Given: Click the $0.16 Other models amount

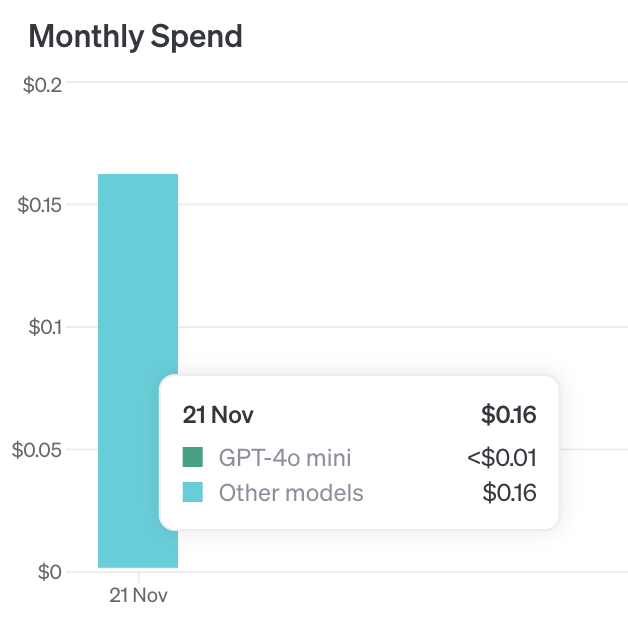Looking at the screenshot, I should point(509,492).
